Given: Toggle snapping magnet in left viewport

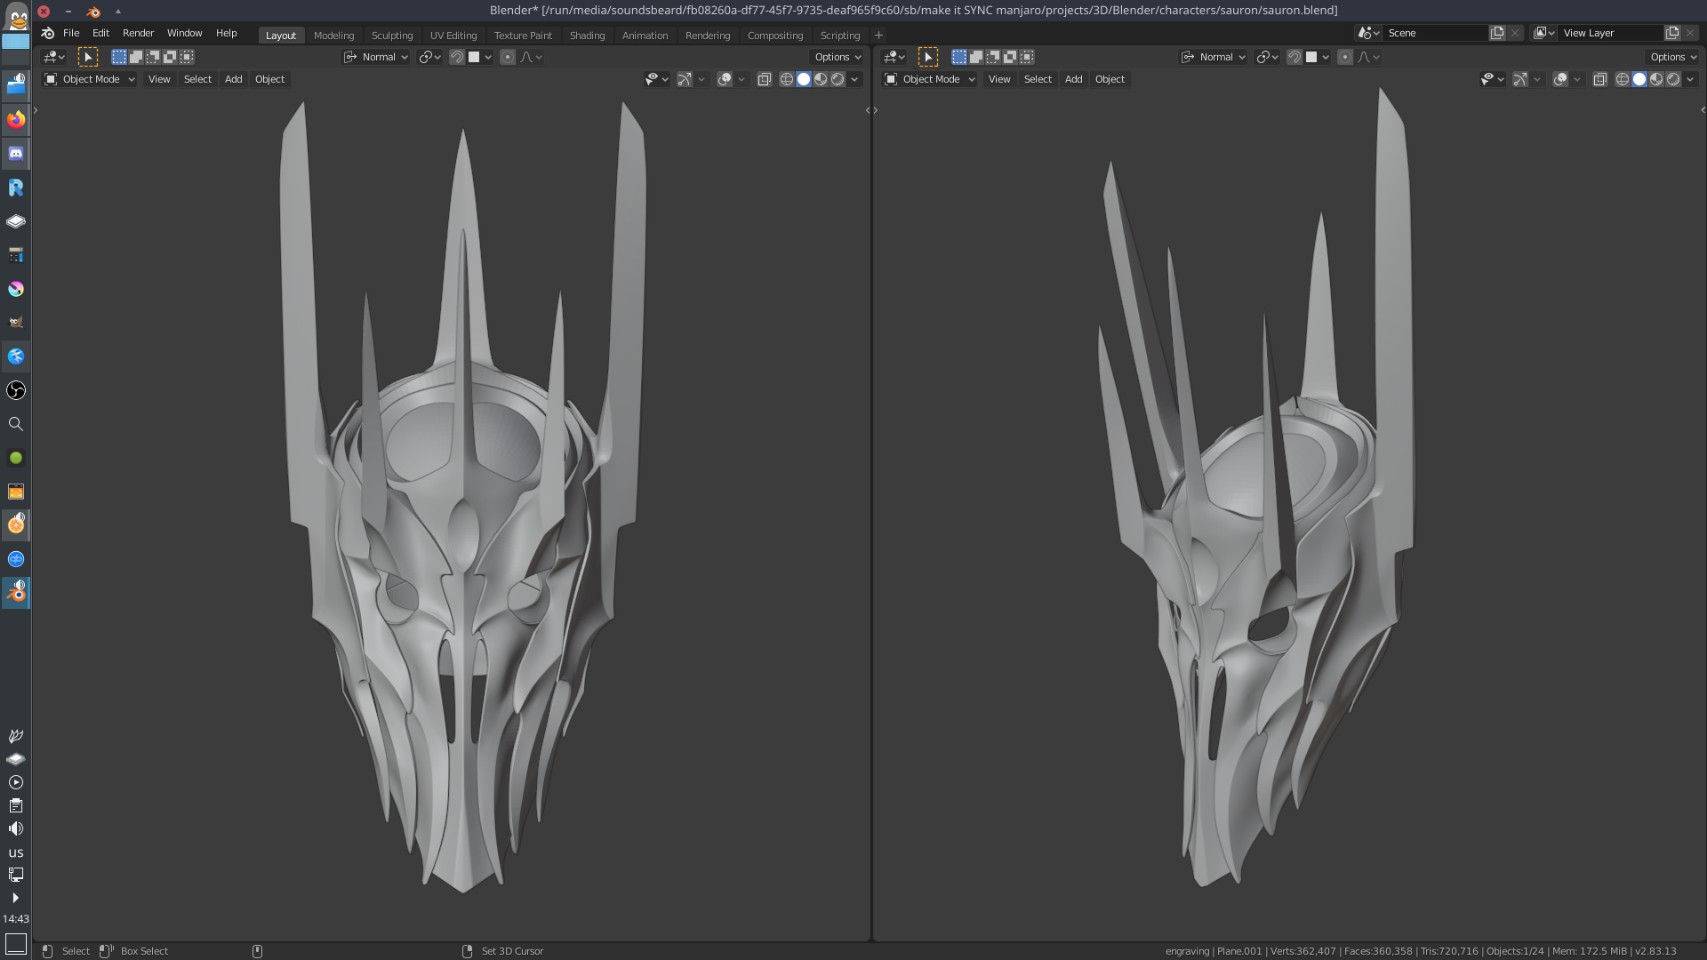Looking at the screenshot, I should (457, 57).
